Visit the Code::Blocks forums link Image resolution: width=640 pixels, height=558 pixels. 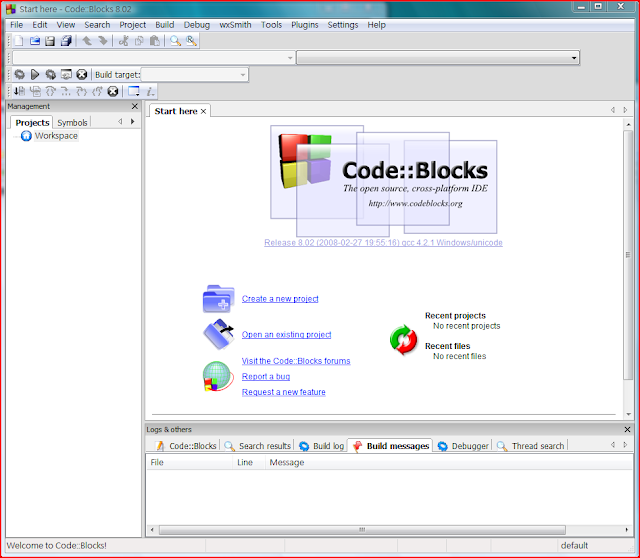point(296,361)
